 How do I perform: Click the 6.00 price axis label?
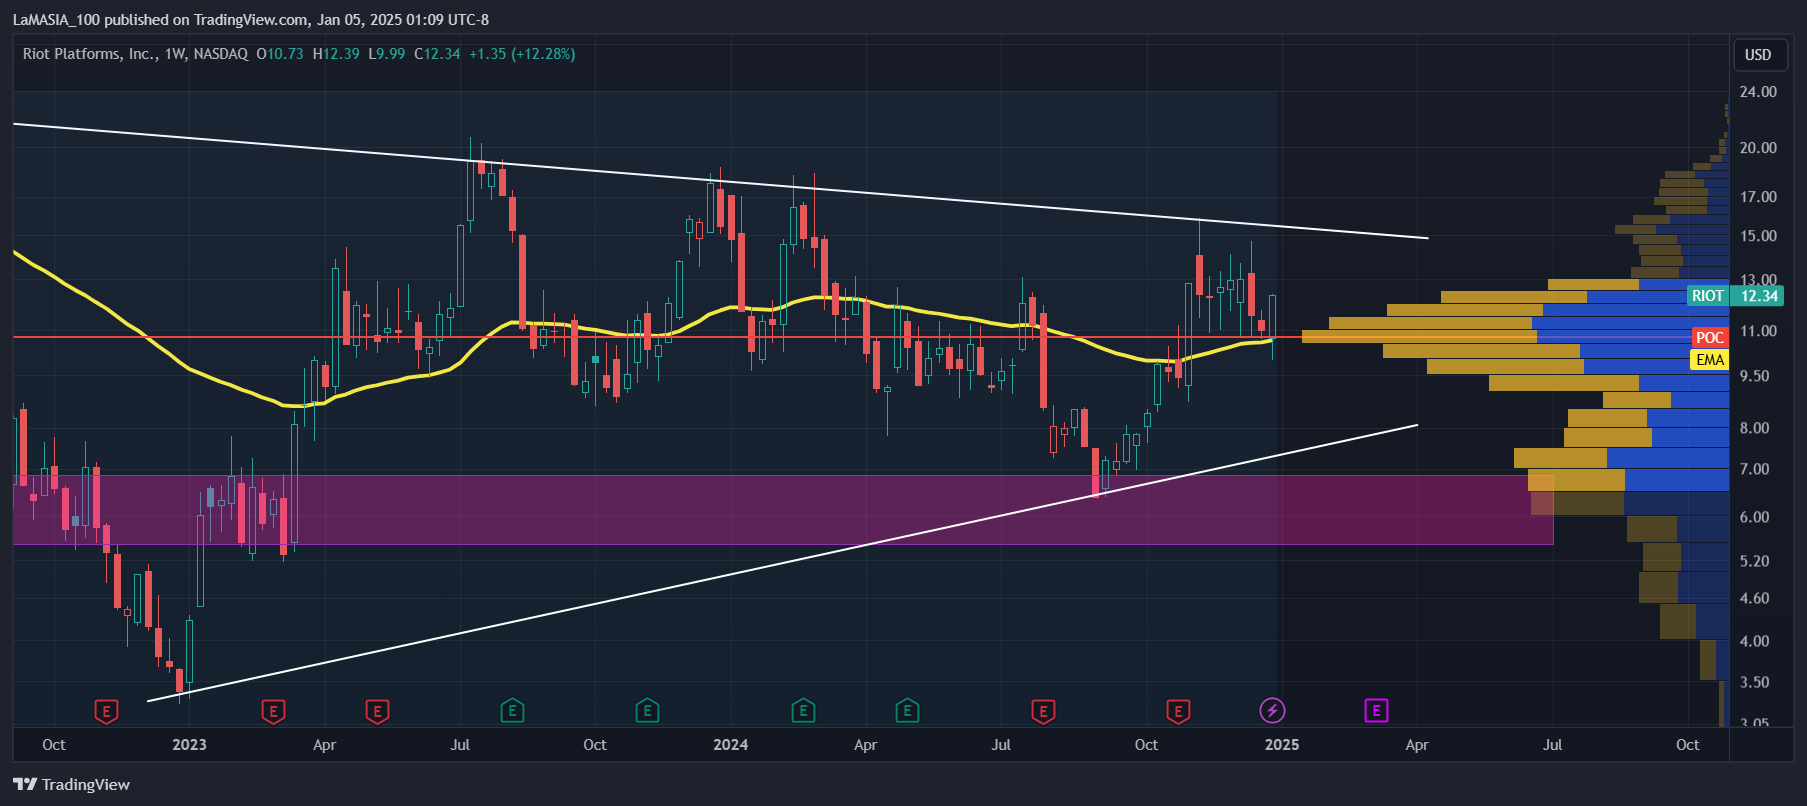(x=1755, y=516)
